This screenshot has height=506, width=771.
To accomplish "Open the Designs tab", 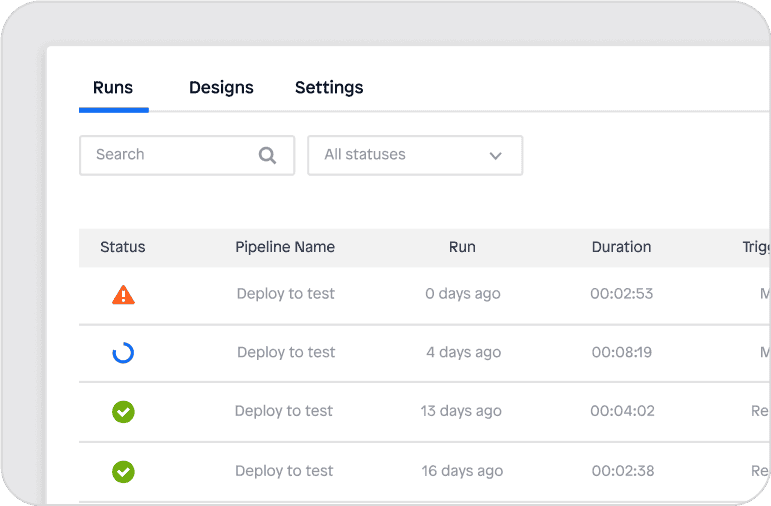I will tap(221, 88).
